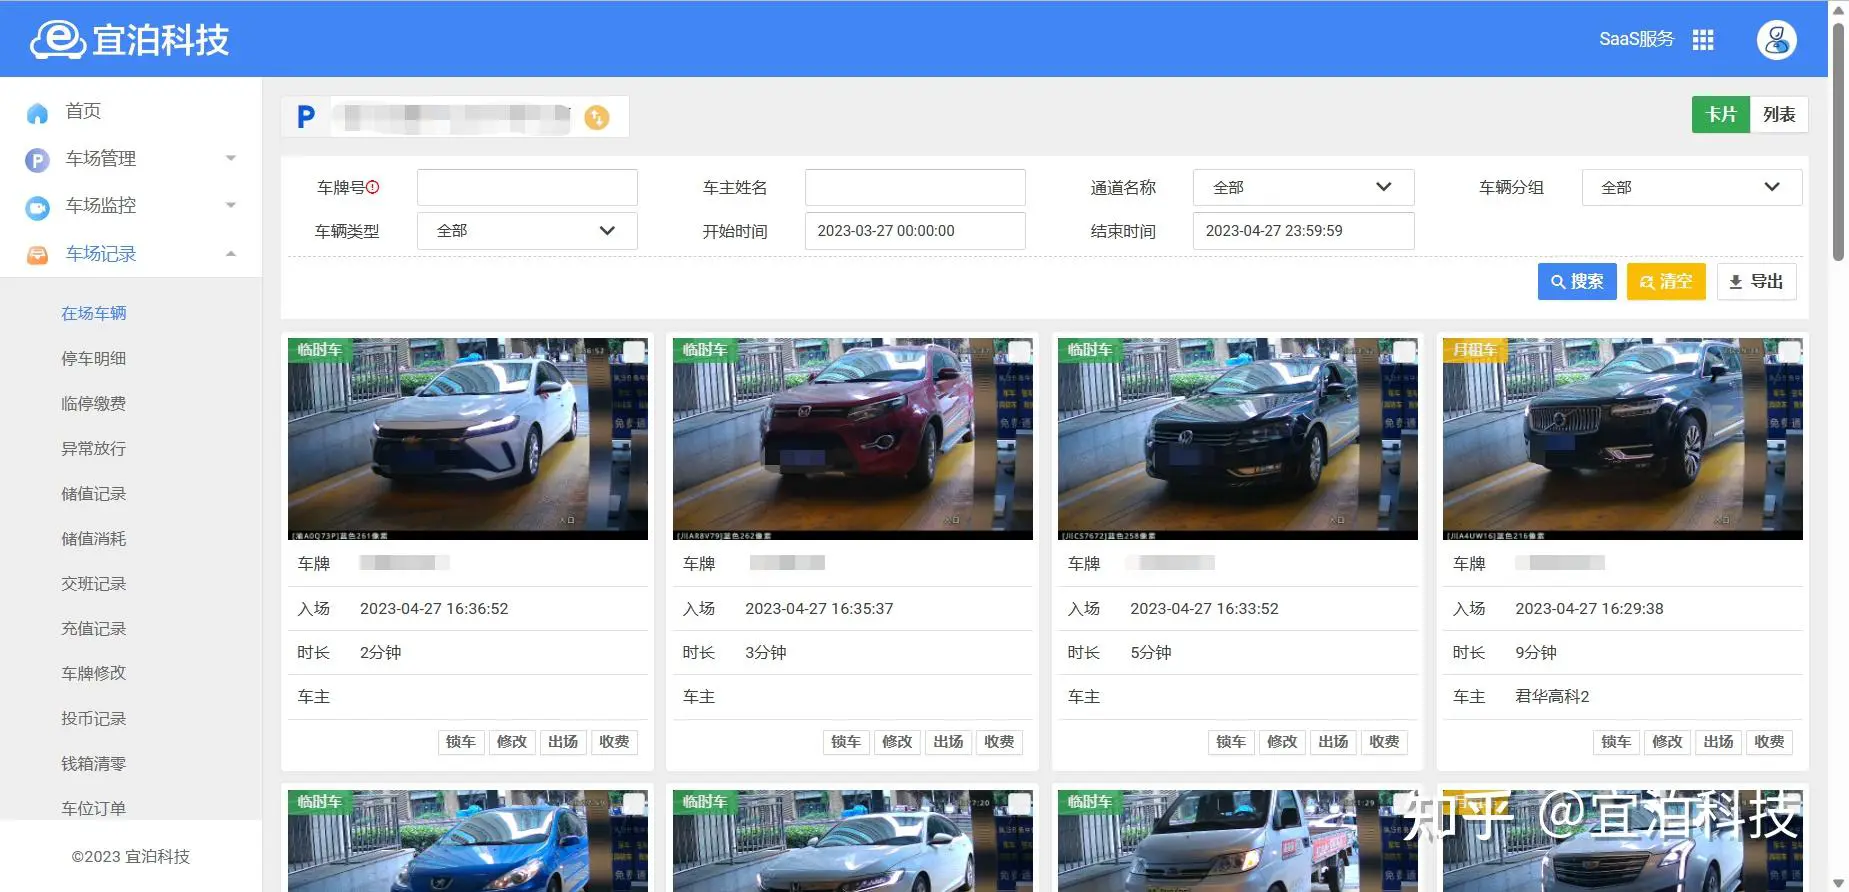
Task: Open 异常放行 in sidebar
Action: pyautogui.click(x=94, y=448)
